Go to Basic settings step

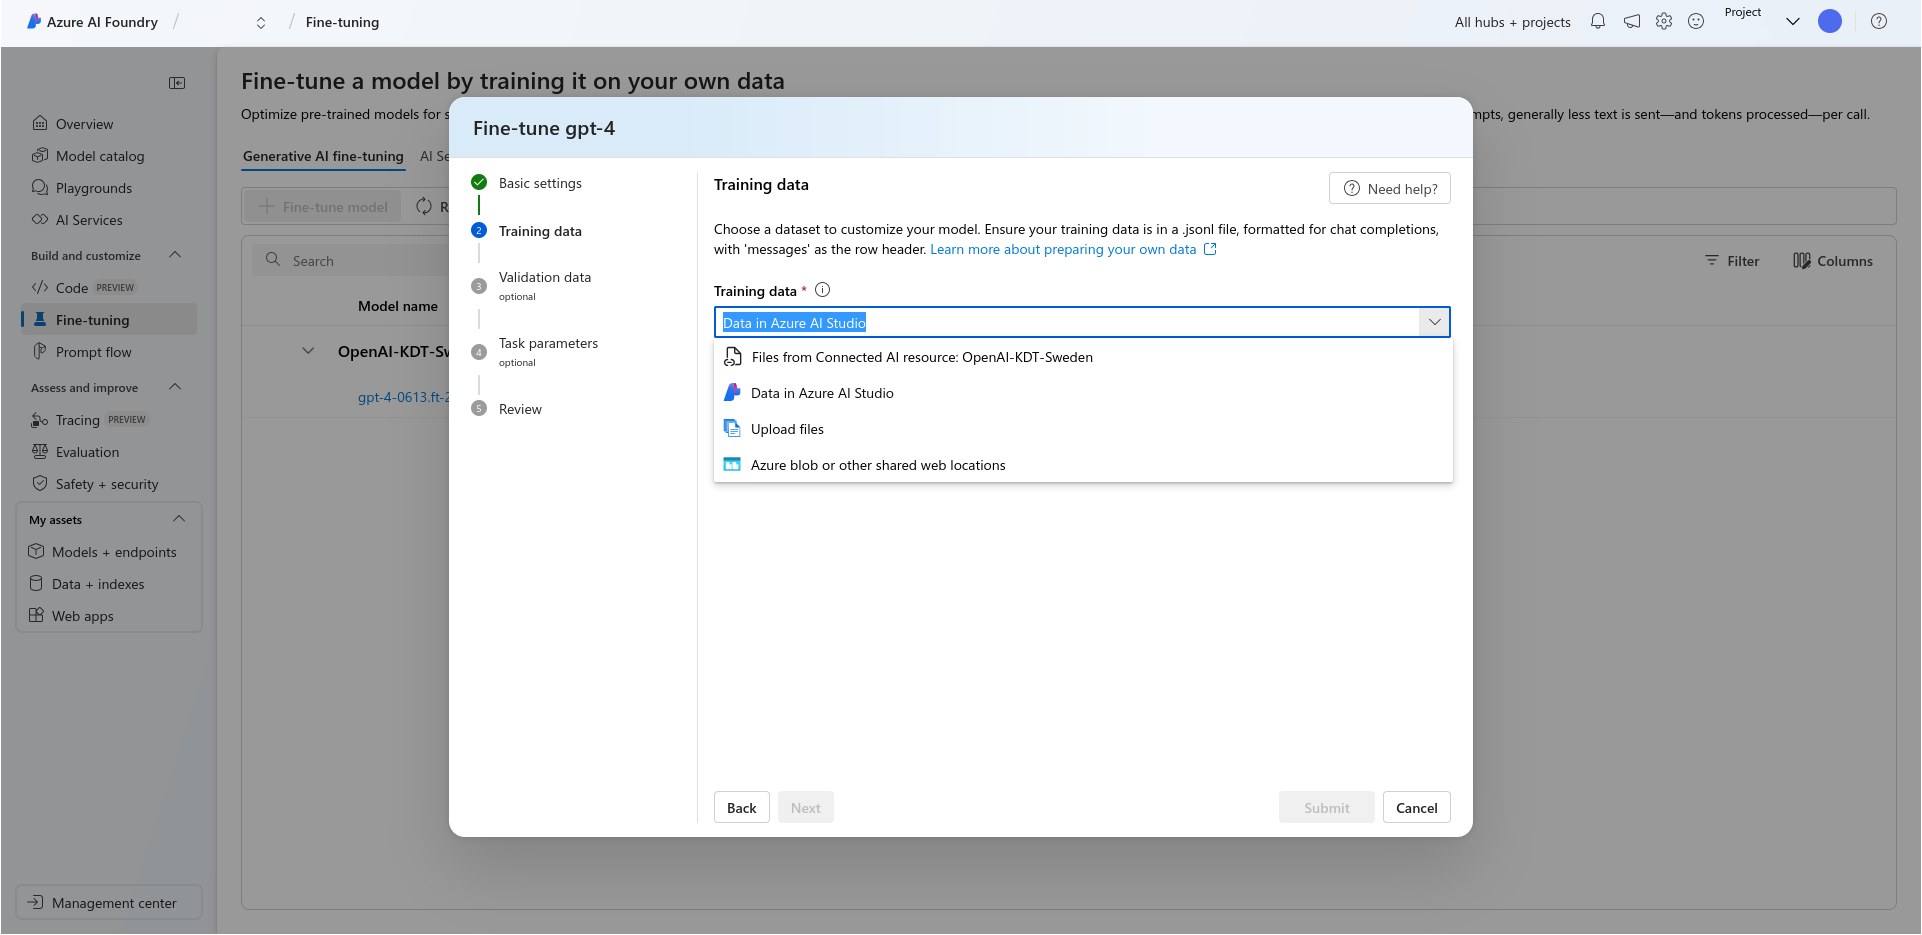coord(540,183)
